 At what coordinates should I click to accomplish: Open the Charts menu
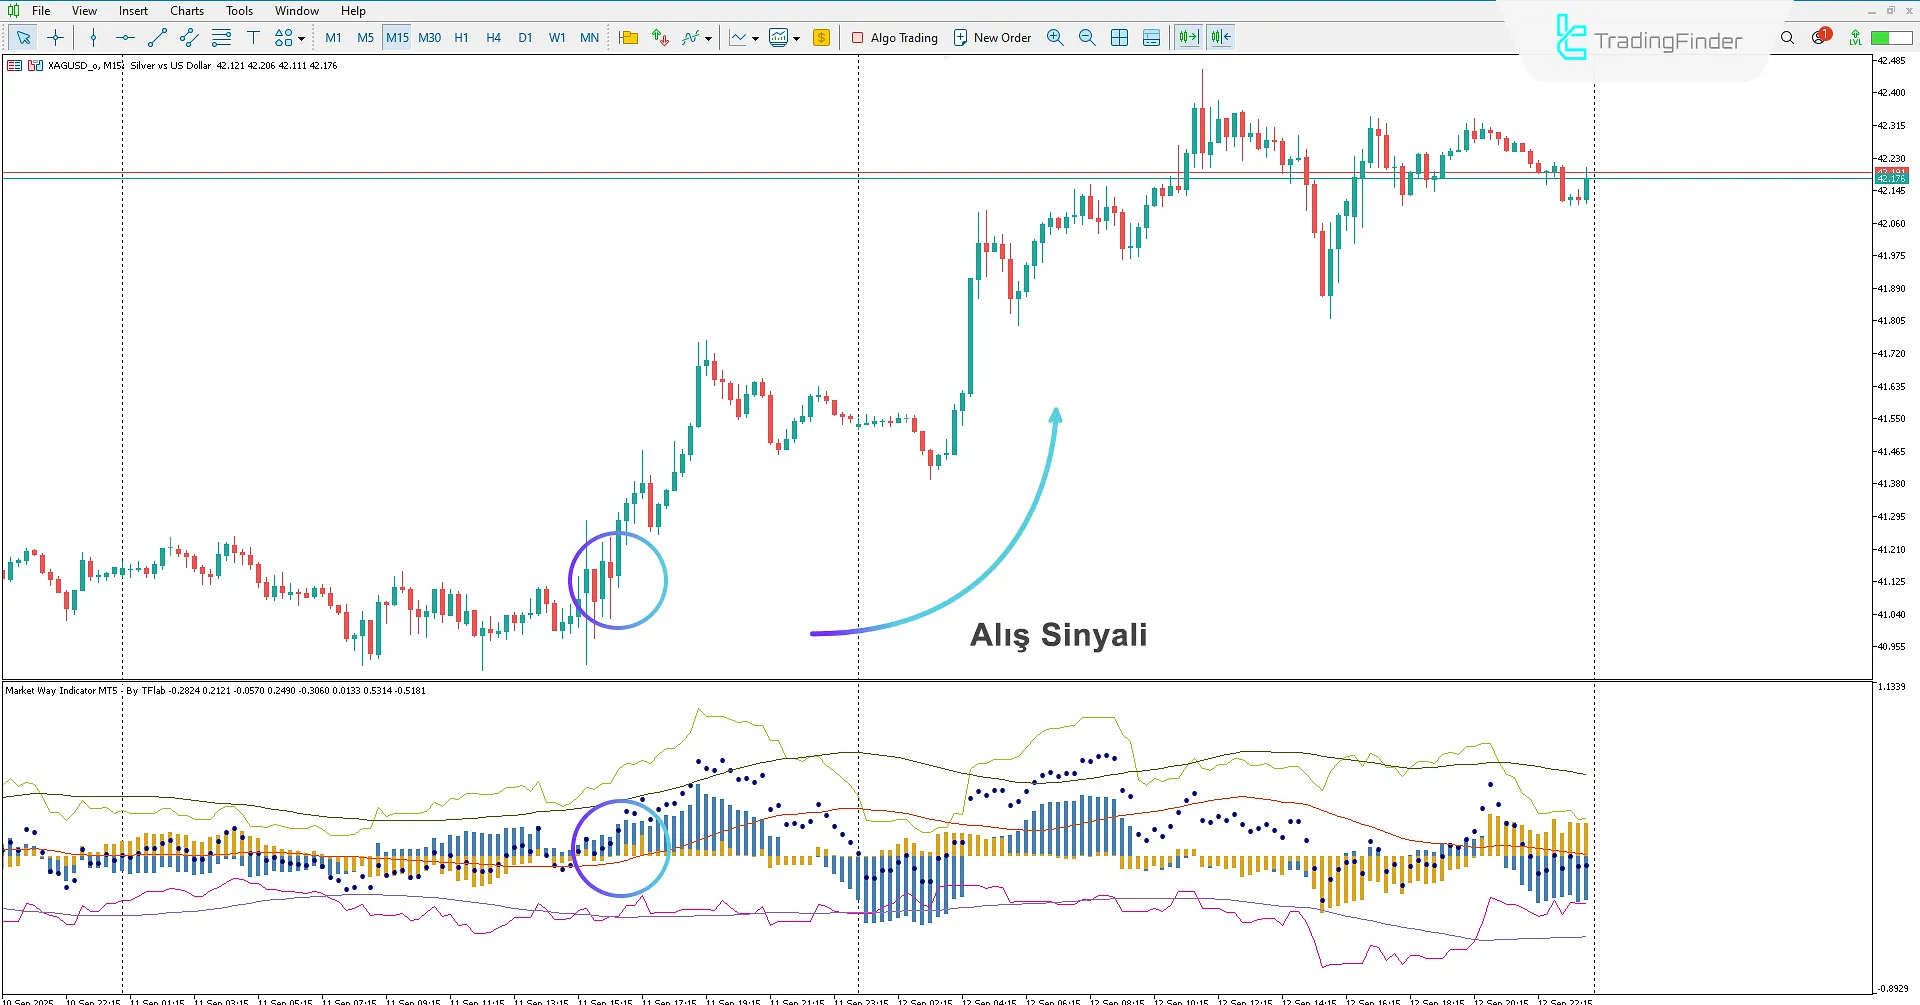click(186, 11)
